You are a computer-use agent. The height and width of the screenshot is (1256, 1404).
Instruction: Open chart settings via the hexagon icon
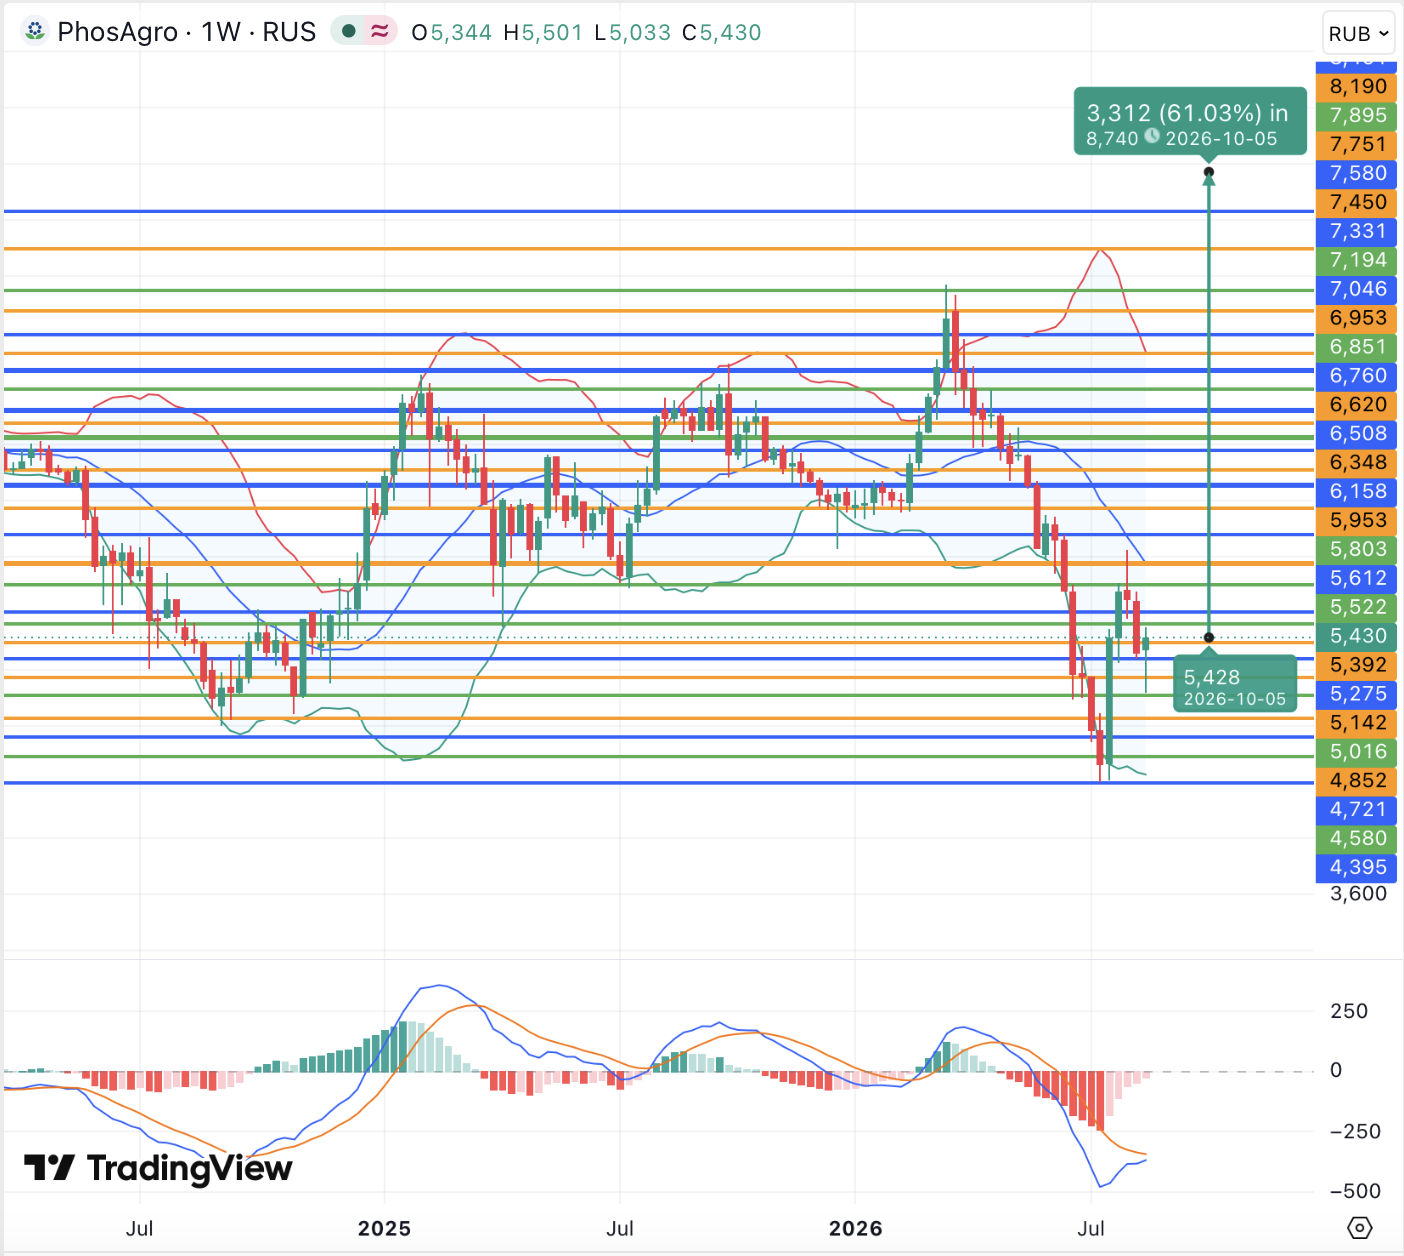pyautogui.click(x=1359, y=1227)
